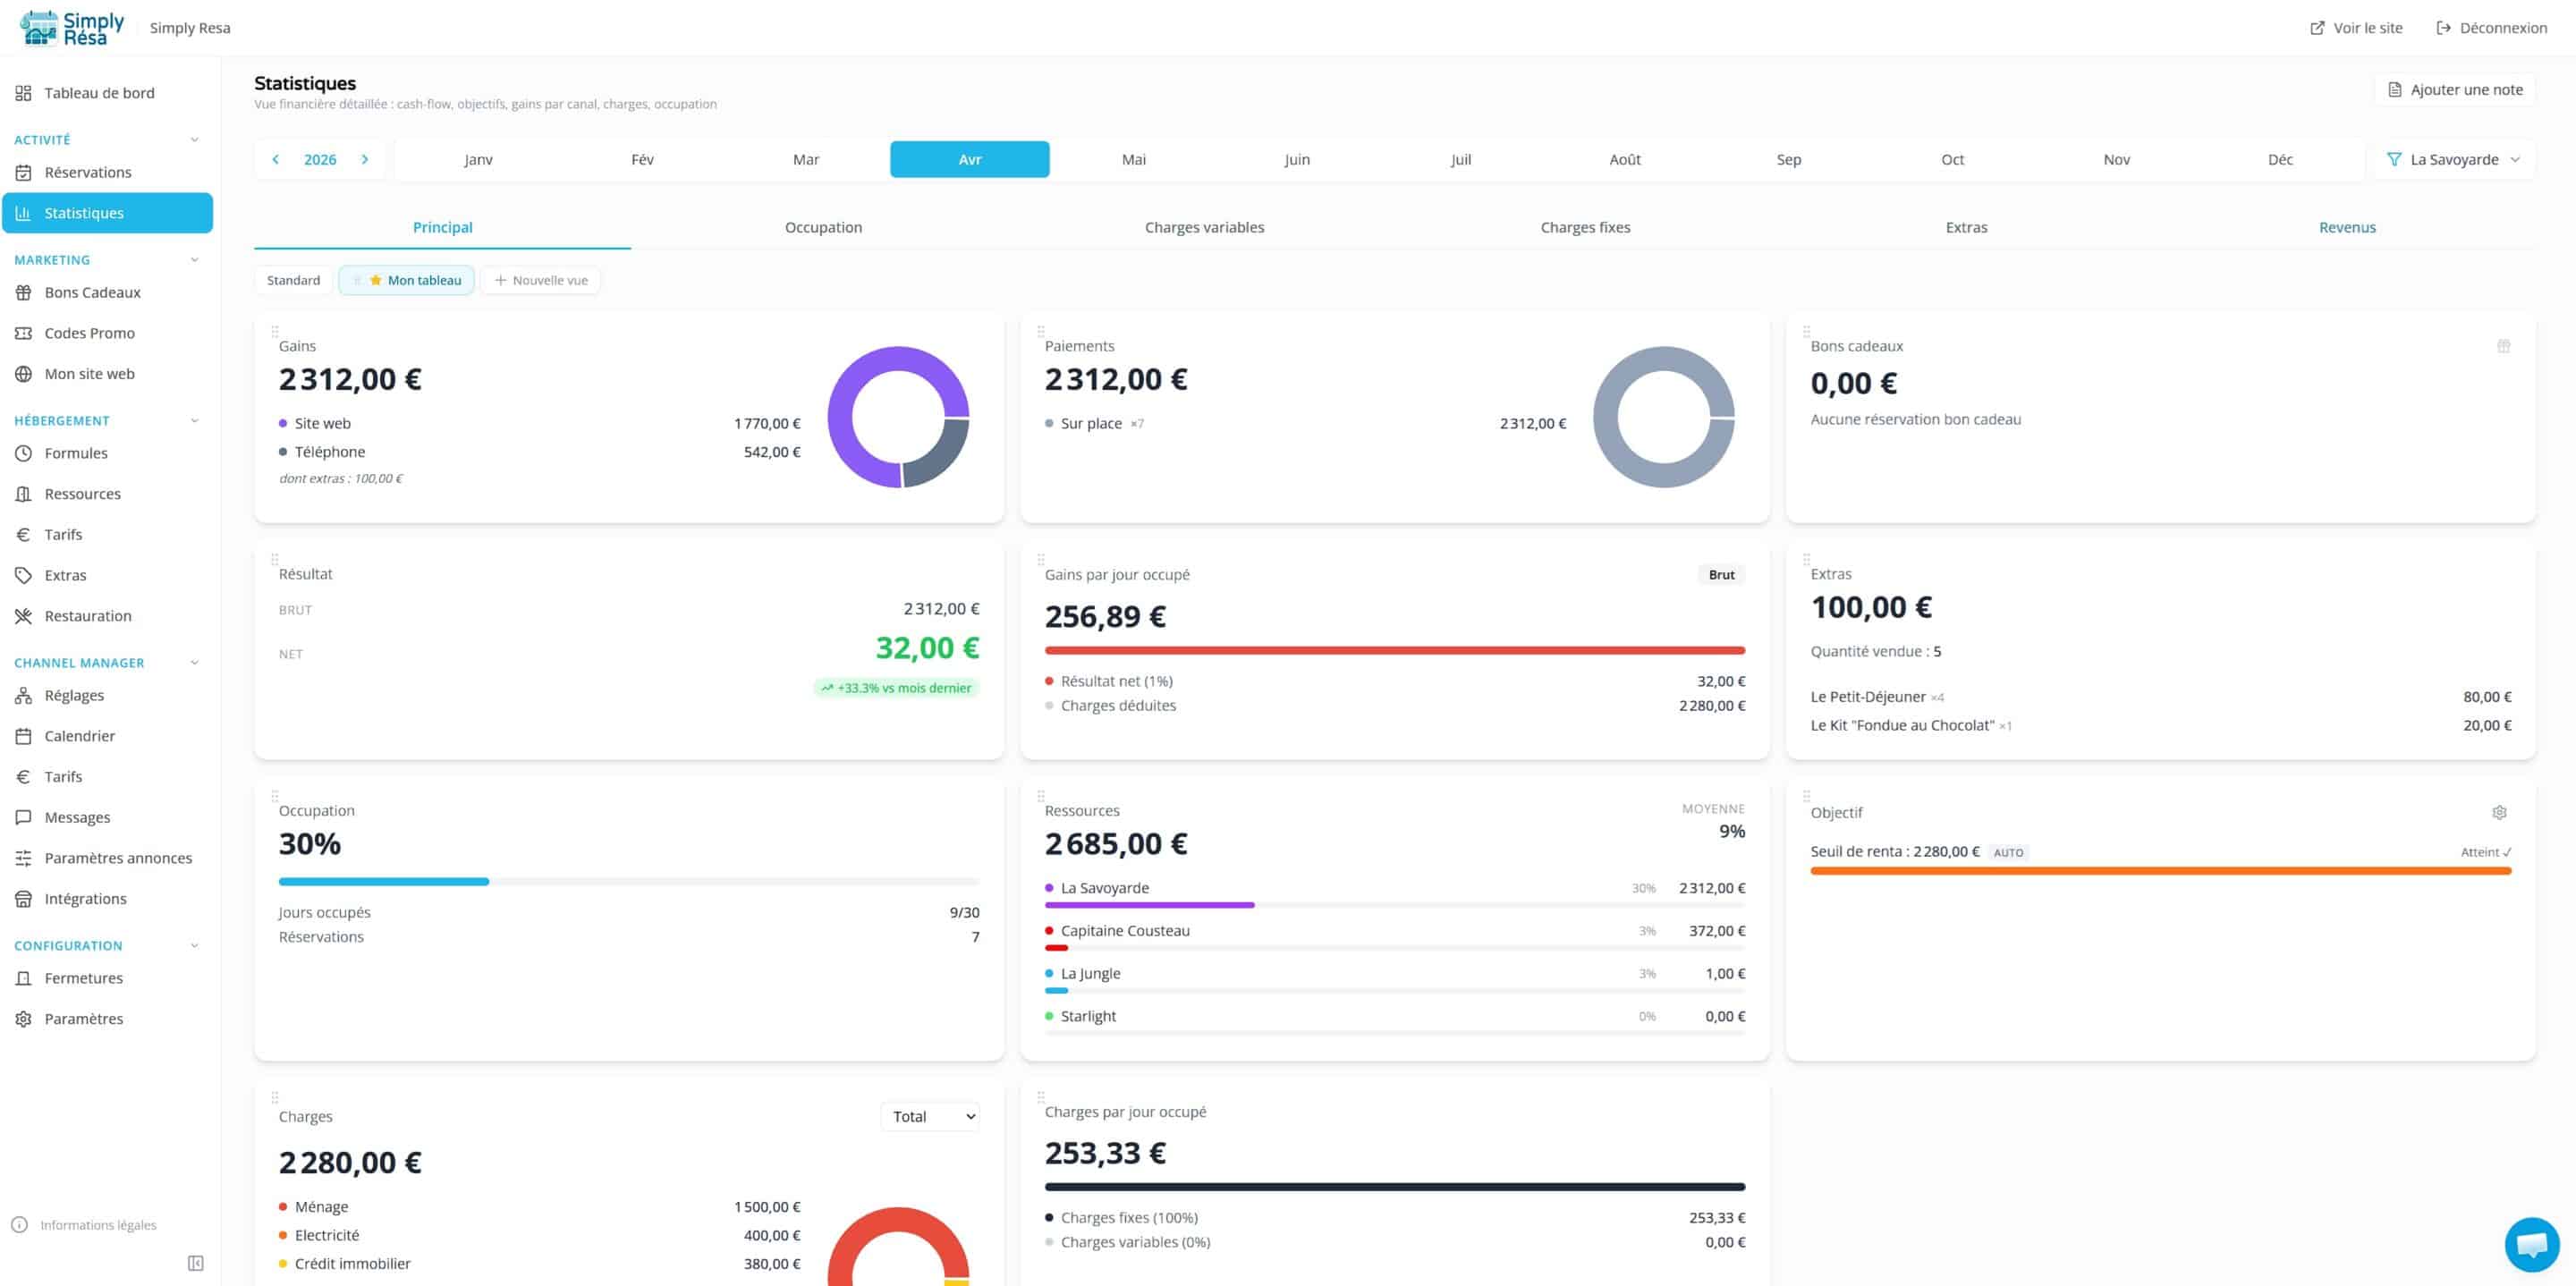Viewport: 2576px width, 1286px height.
Task: Toggle the Brut badge on Gains par jour
Action: click(1721, 575)
